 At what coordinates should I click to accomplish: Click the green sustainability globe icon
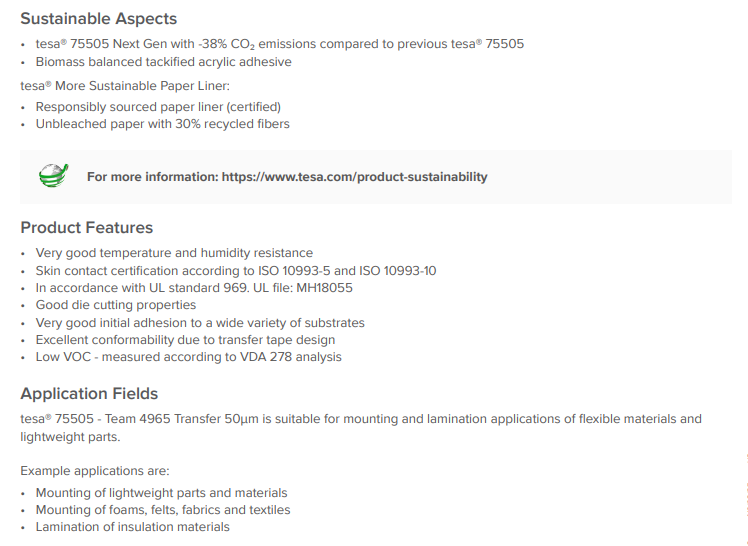pyautogui.click(x=53, y=176)
